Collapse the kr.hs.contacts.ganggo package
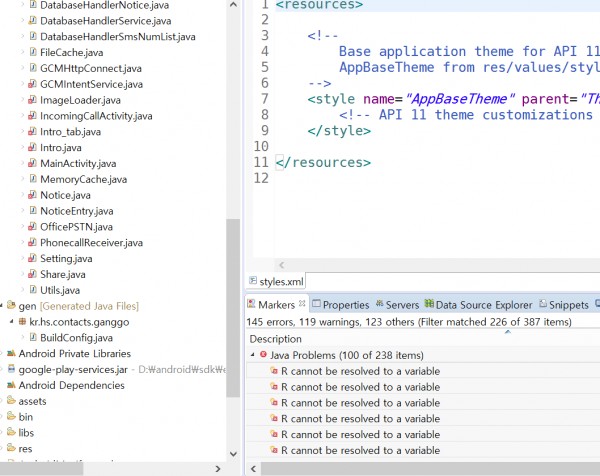 pyautogui.click(x=11, y=321)
